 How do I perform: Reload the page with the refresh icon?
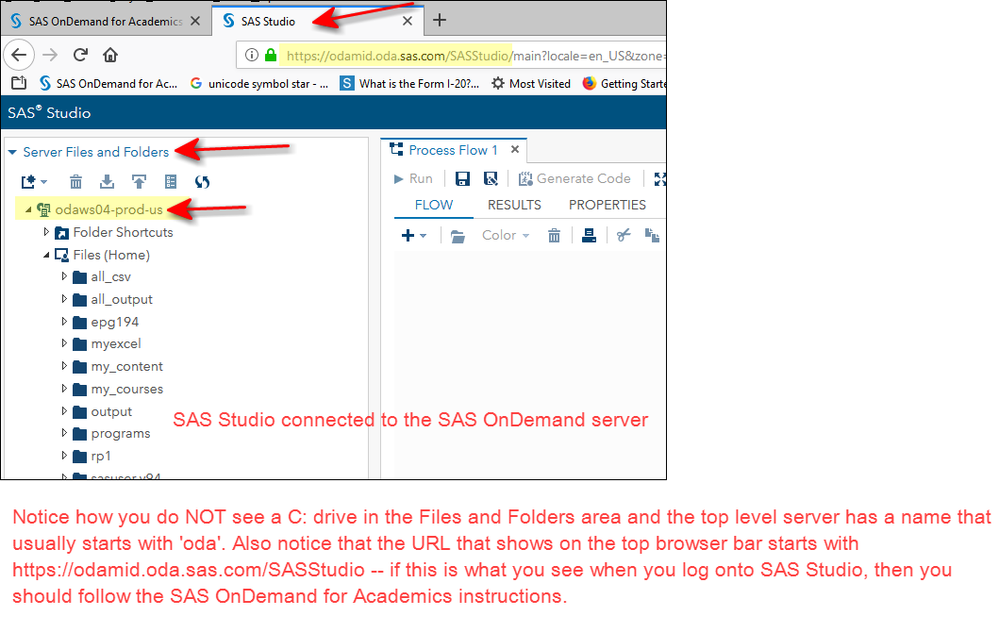click(80, 55)
